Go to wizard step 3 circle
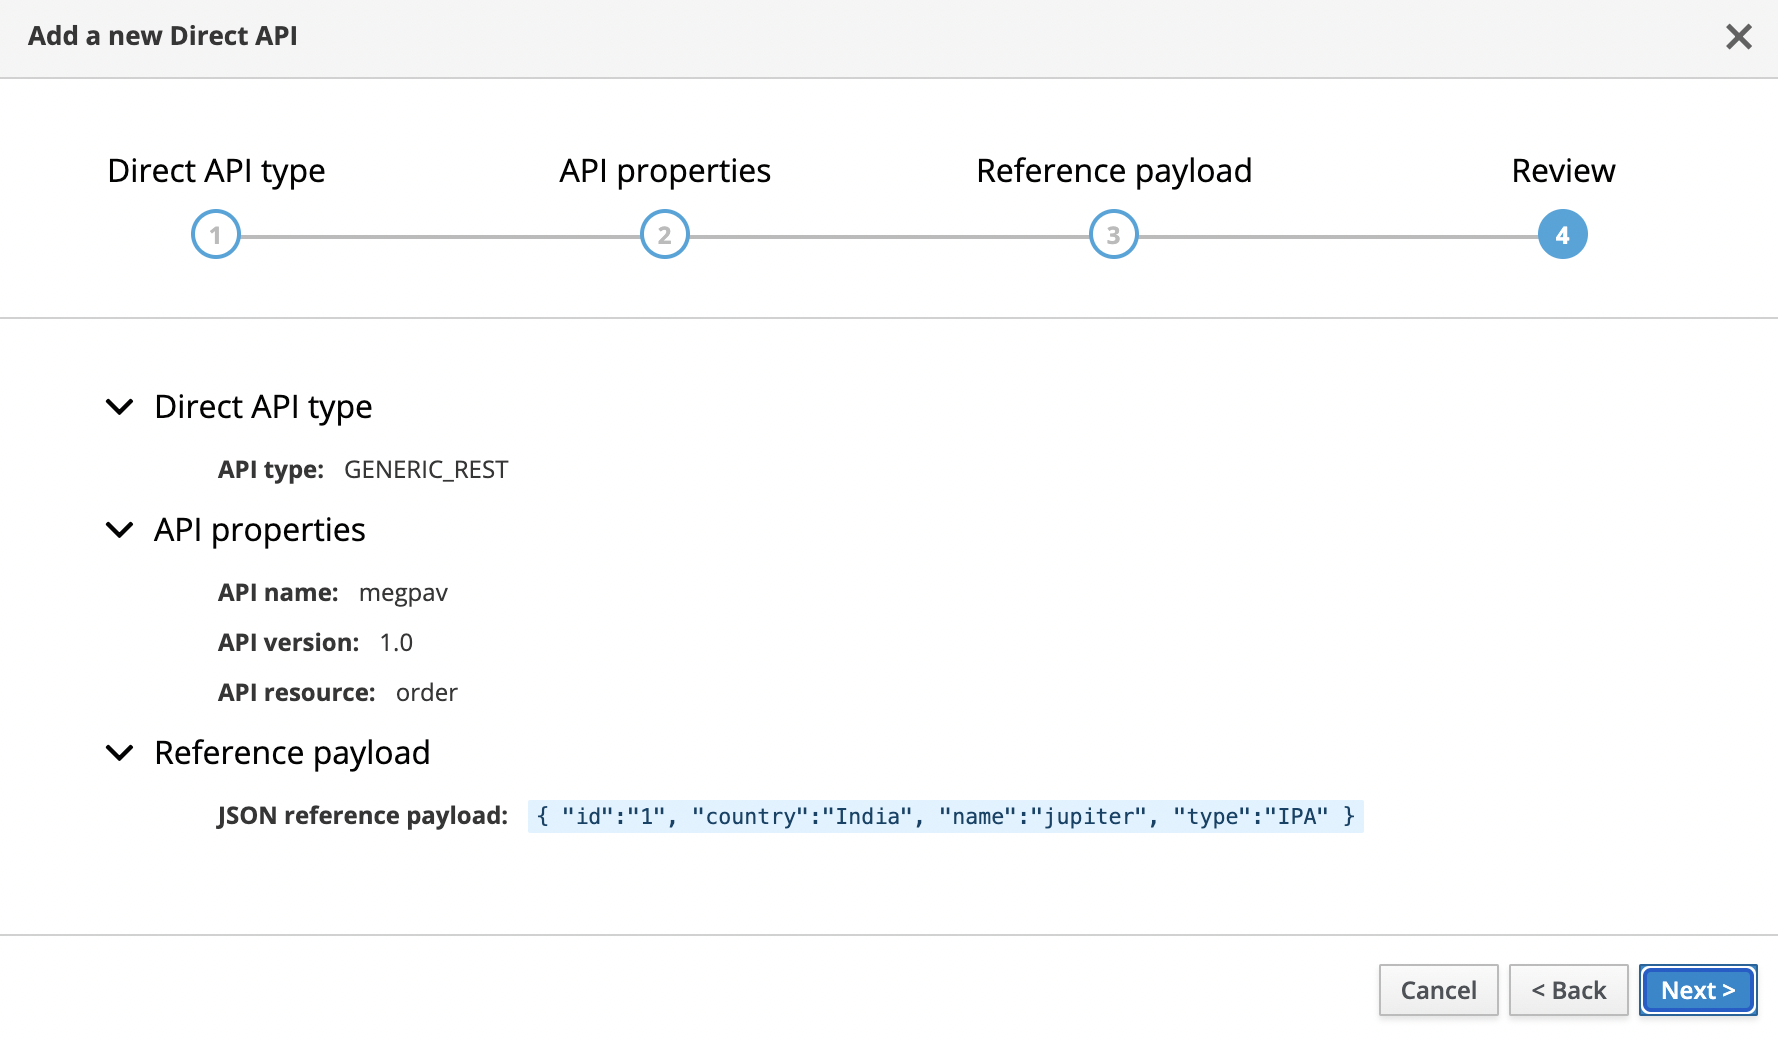The width and height of the screenshot is (1778, 1042). [1113, 235]
